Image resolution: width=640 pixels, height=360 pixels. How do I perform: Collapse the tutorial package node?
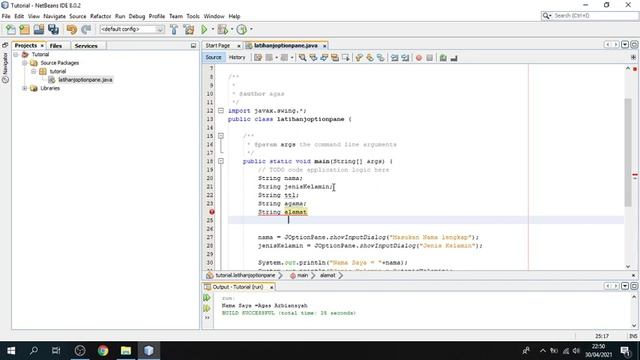33,71
